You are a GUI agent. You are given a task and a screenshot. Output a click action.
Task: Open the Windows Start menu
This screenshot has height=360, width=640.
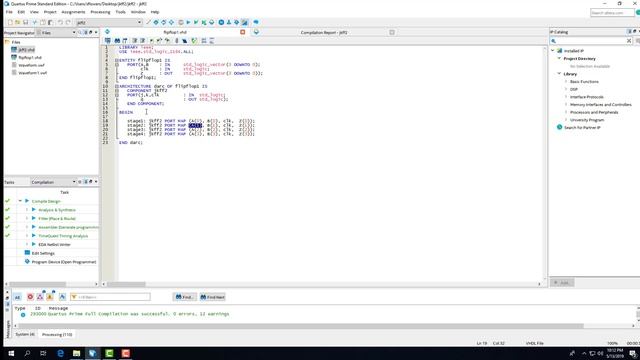point(11,353)
